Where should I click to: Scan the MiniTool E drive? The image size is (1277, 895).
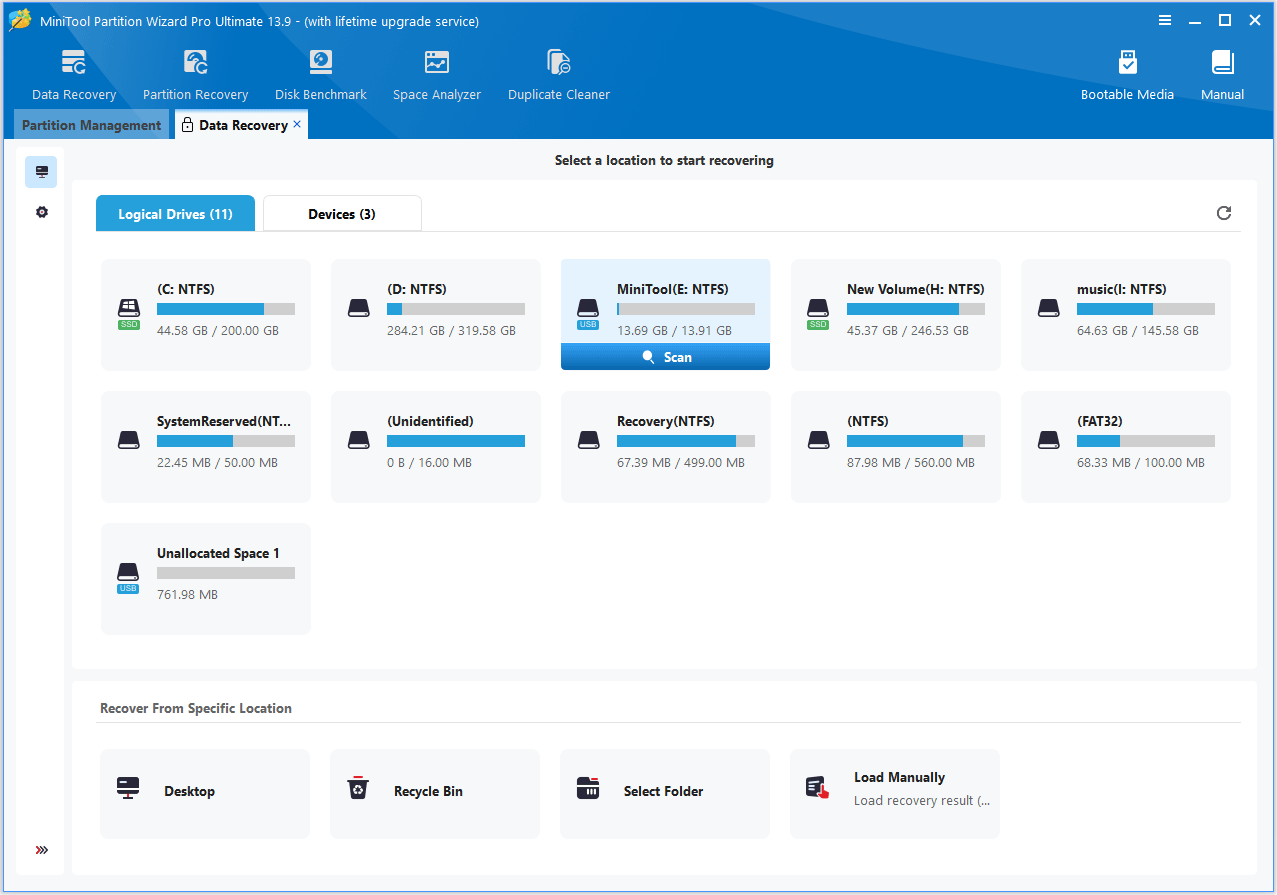[665, 357]
